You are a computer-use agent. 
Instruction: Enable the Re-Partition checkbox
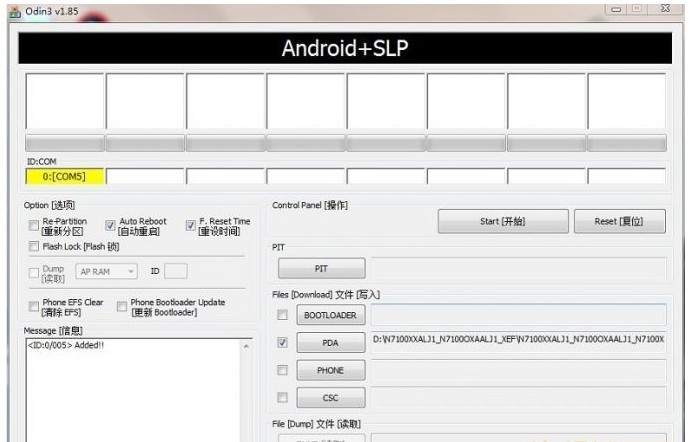(33, 226)
